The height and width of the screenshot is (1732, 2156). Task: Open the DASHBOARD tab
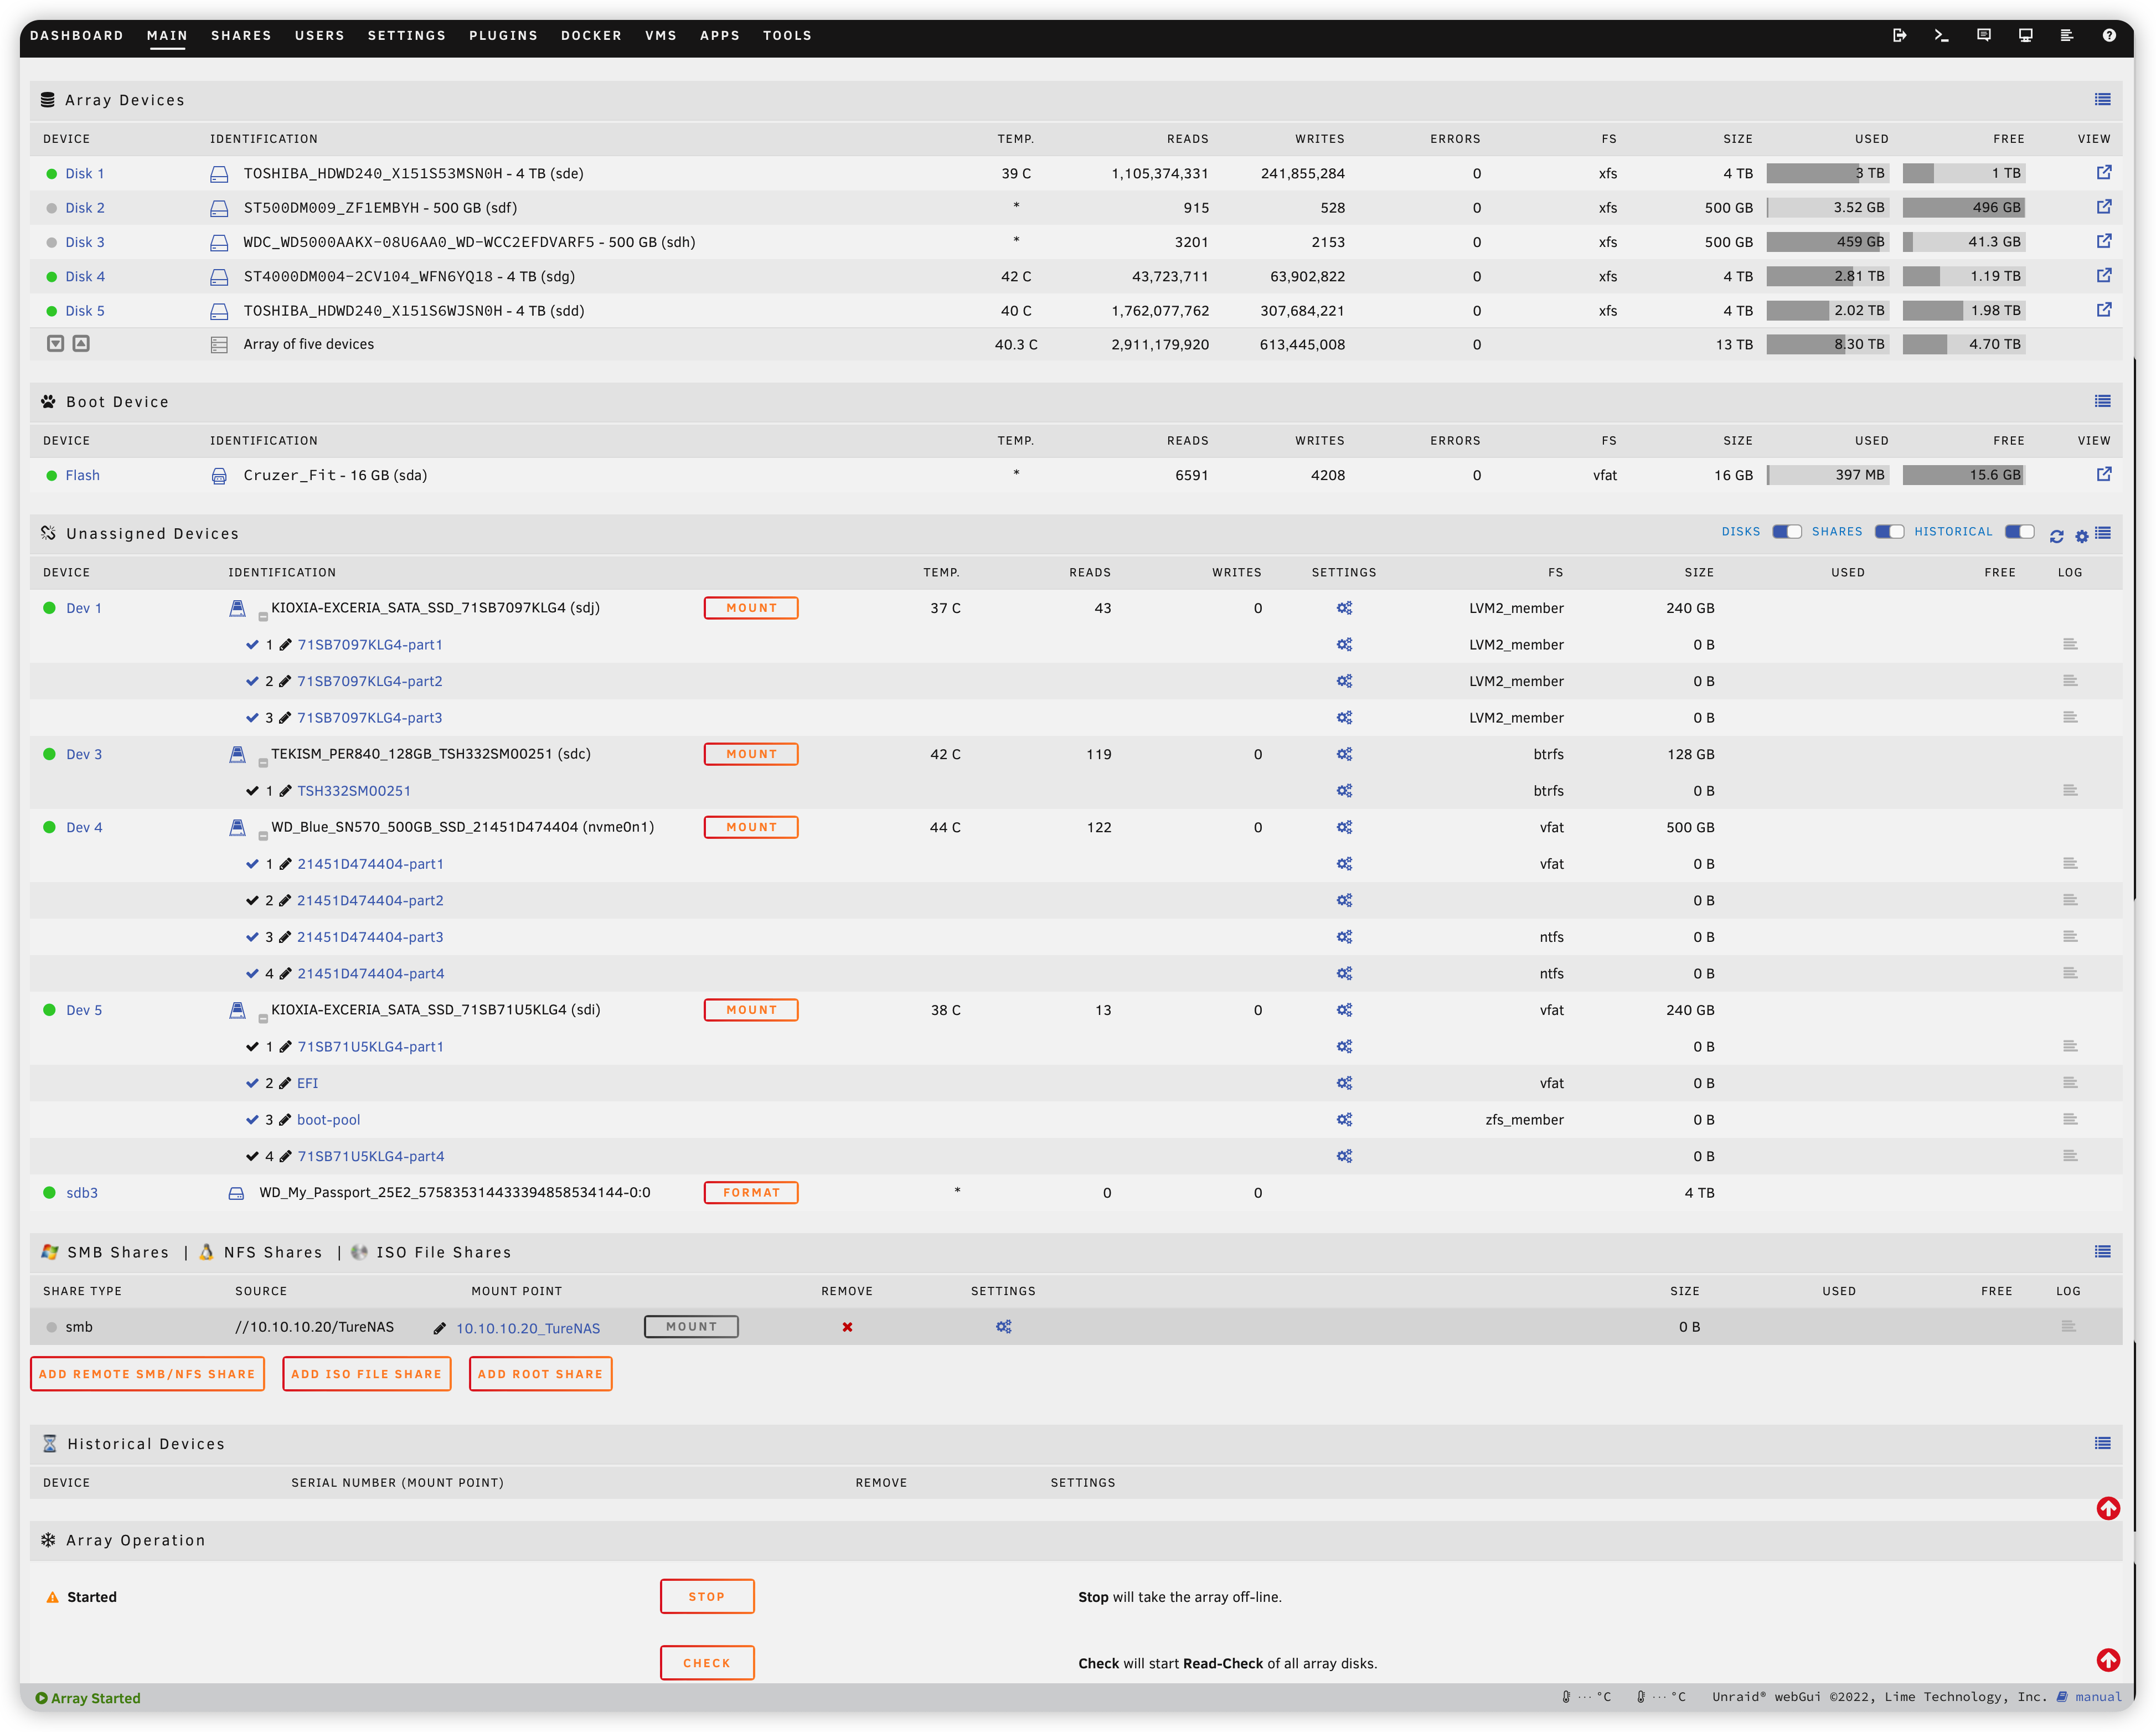click(77, 35)
